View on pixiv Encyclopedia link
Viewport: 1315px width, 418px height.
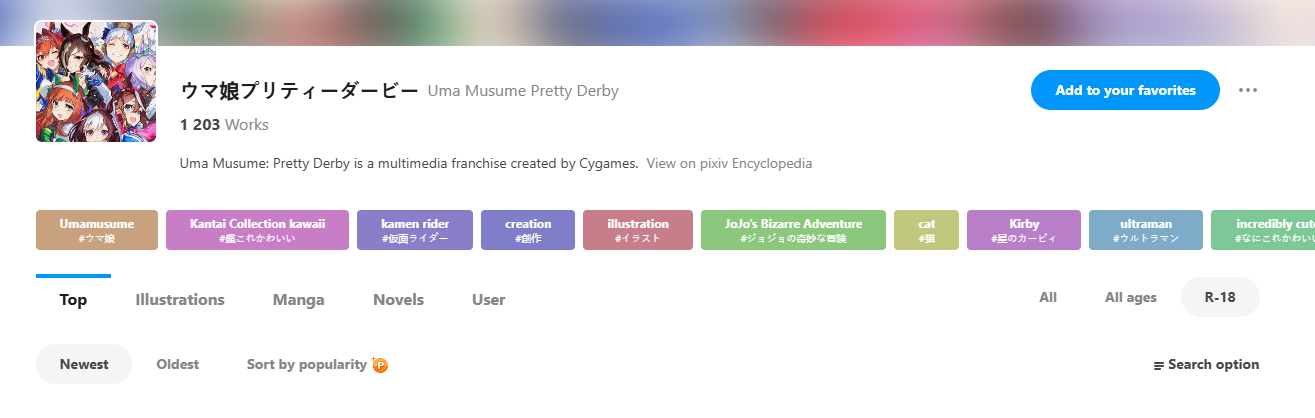point(729,163)
